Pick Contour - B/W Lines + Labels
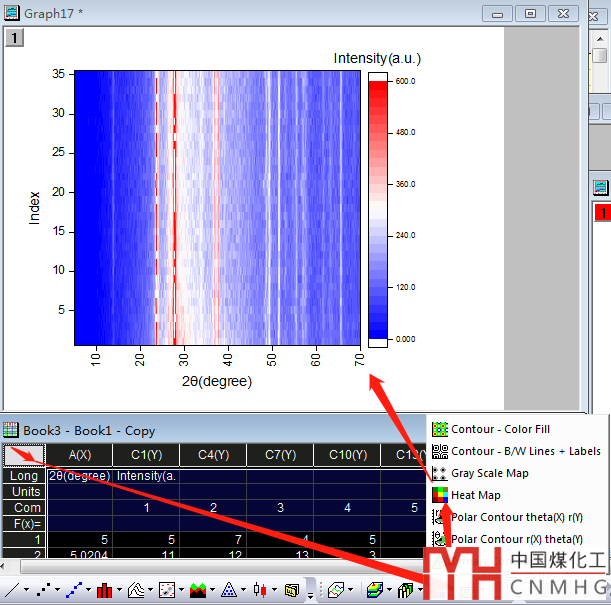Viewport: 611px width, 605px height. click(x=525, y=451)
